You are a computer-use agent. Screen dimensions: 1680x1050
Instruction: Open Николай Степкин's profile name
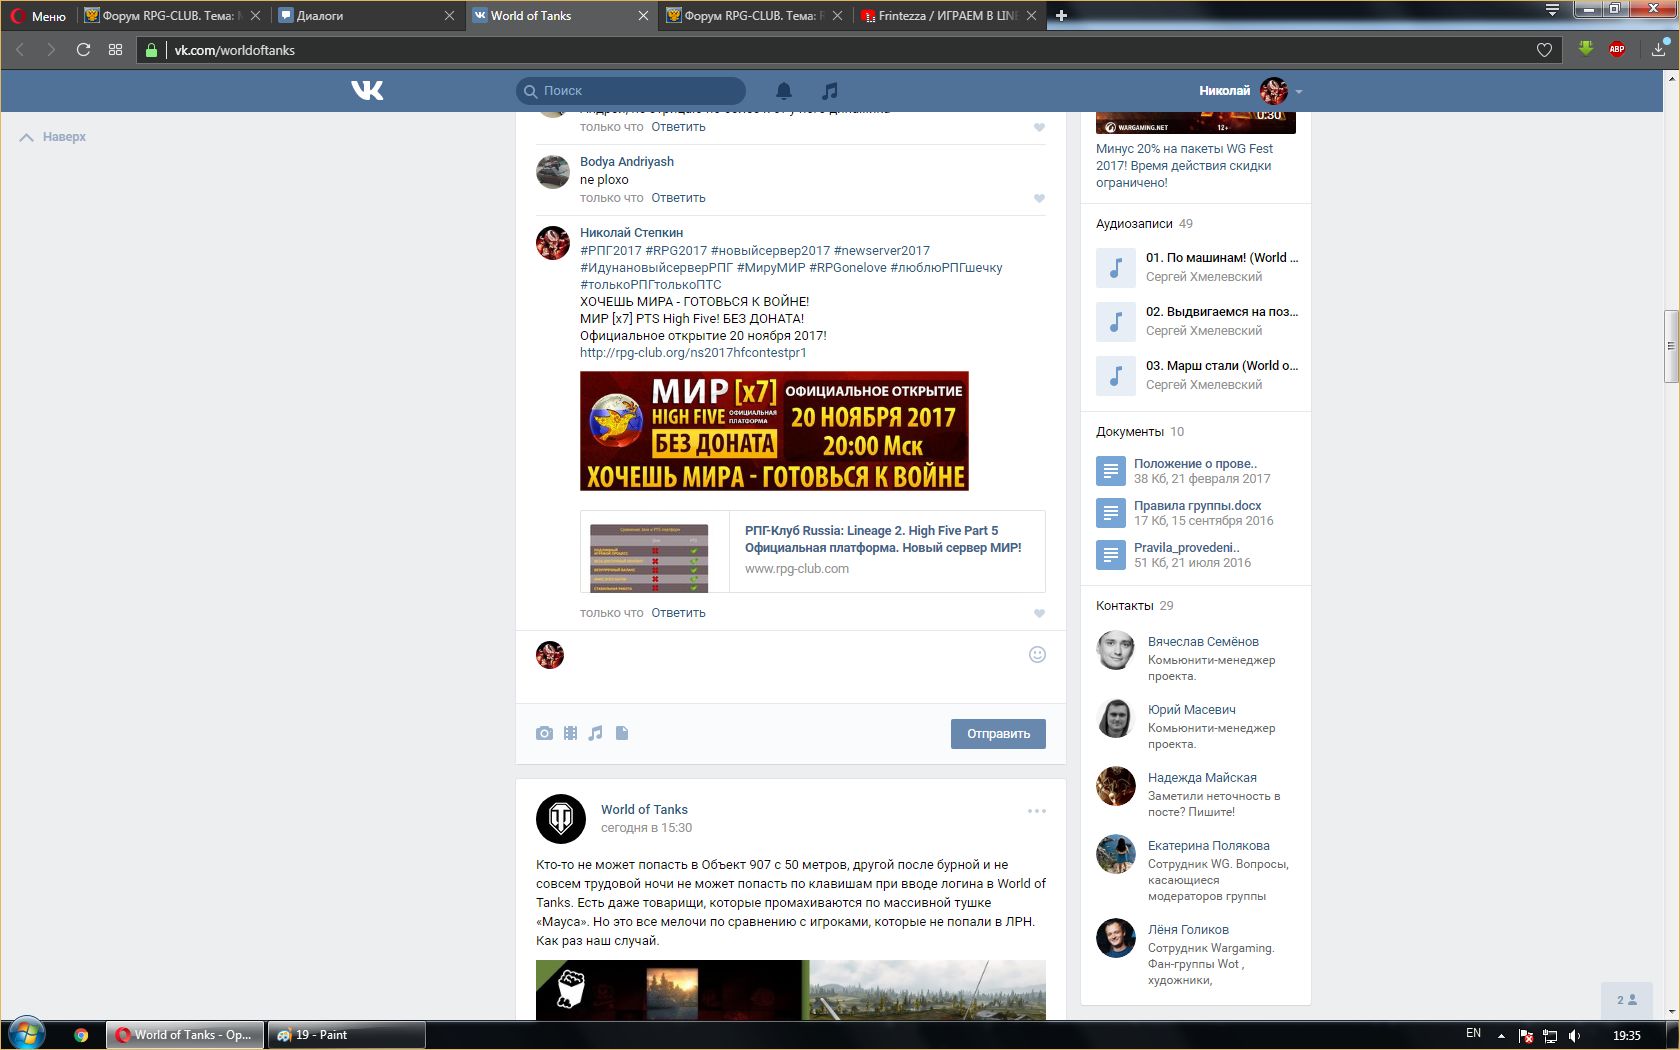632,232
